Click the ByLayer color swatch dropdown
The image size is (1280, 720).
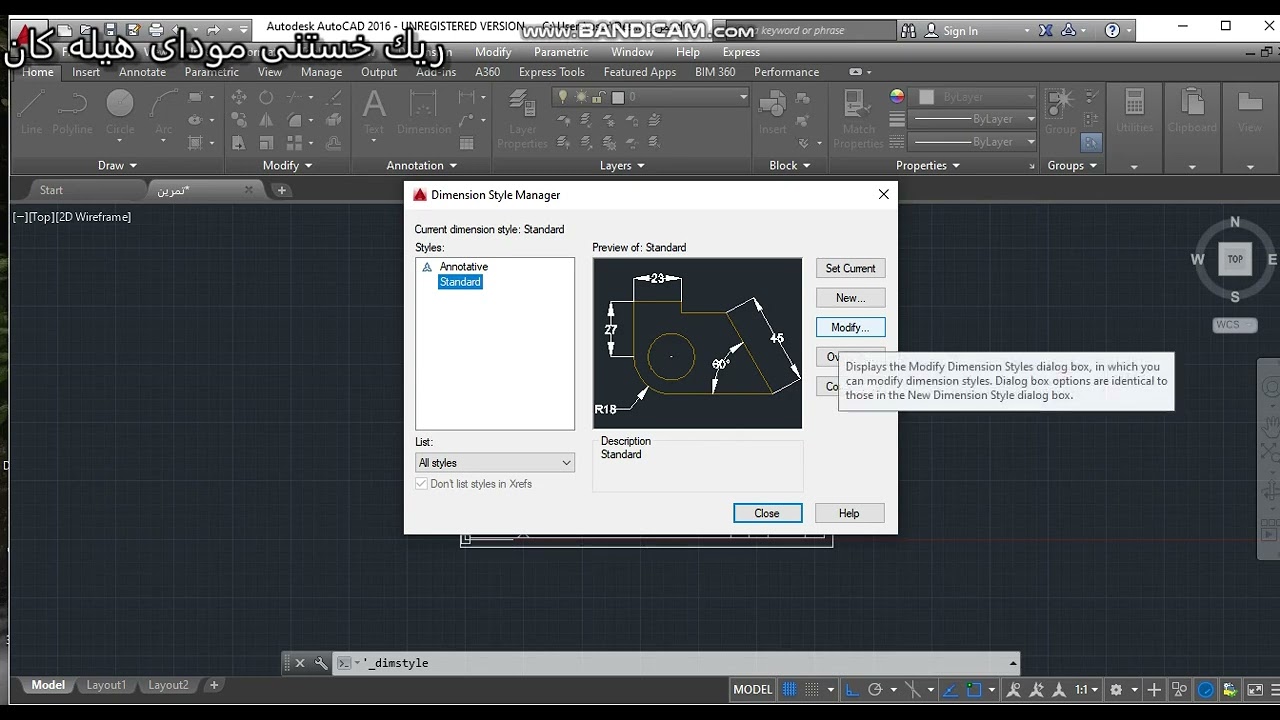pos(976,97)
